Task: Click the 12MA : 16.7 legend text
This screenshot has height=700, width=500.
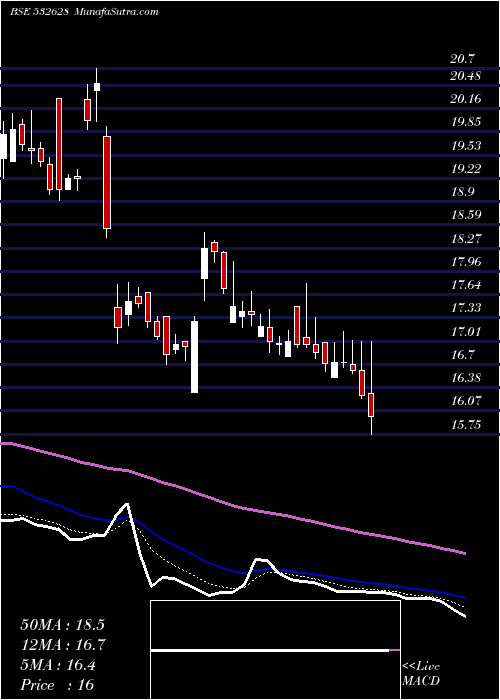Action: tap(62, 645)
